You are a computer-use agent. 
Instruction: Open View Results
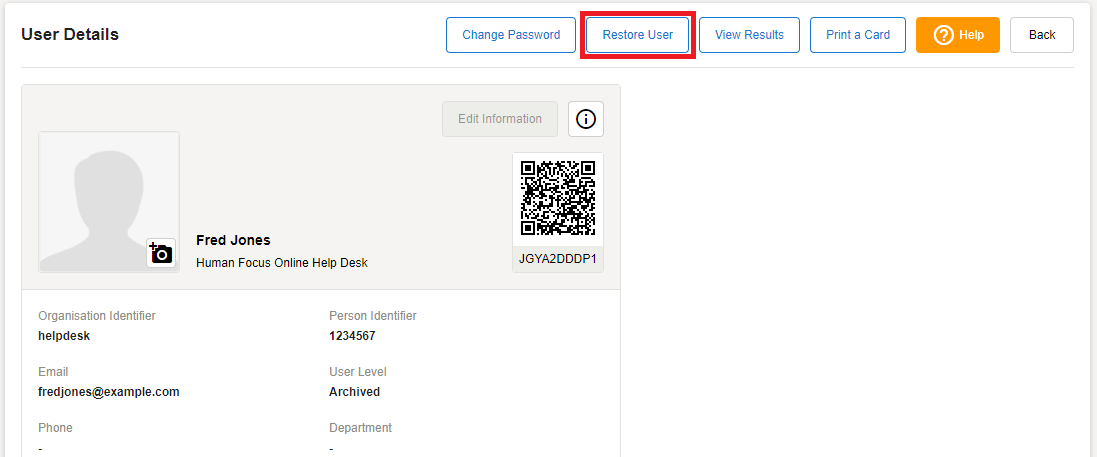(x=749, y=35)
